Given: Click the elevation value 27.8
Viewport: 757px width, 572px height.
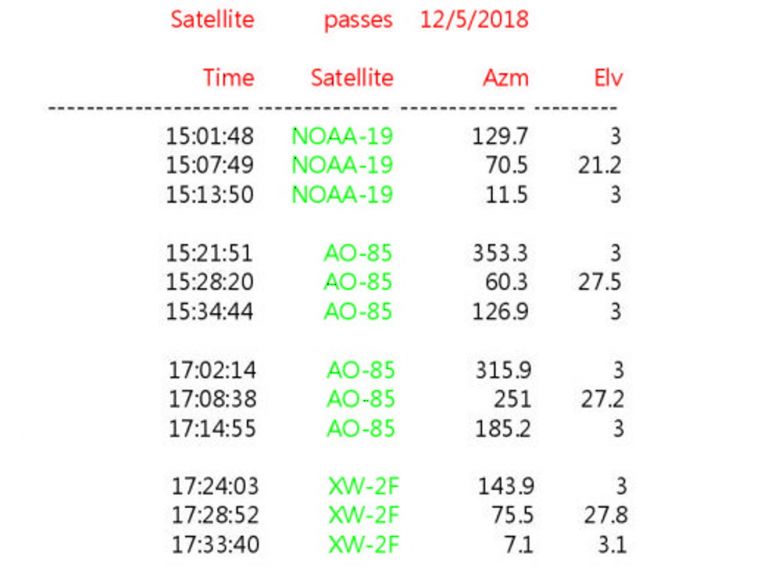Looking at the screenshot, I should coord(602,516).
